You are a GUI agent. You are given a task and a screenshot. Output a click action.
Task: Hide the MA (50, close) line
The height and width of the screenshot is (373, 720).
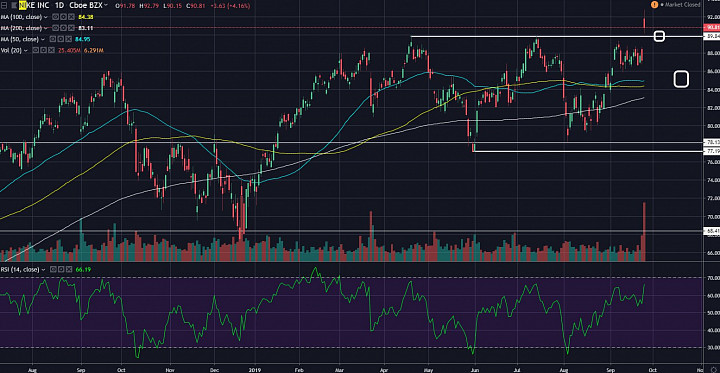(53, 39)
